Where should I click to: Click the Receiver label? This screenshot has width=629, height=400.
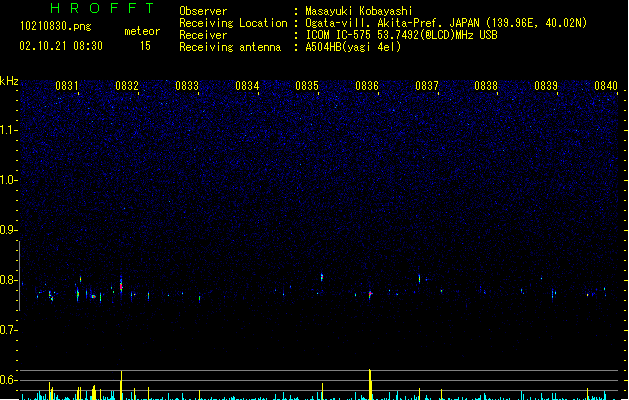(x=203, y=35)
